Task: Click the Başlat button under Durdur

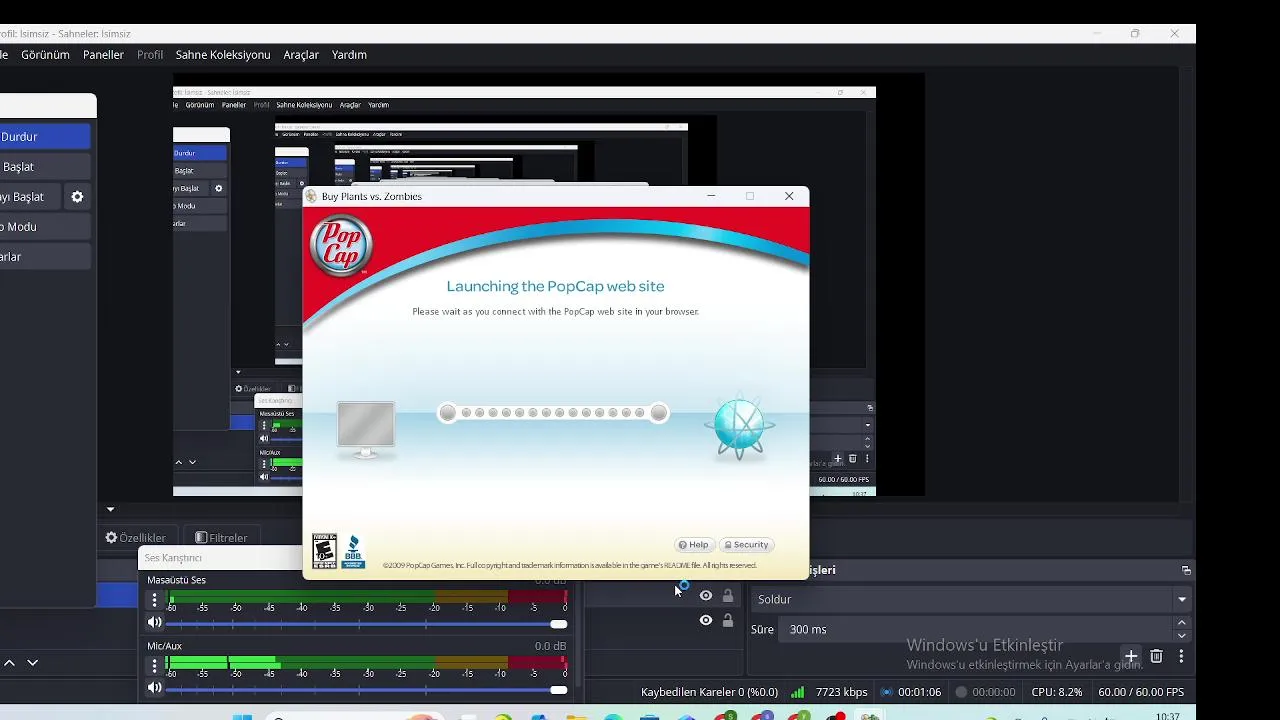Action: [x=45, y=167]
